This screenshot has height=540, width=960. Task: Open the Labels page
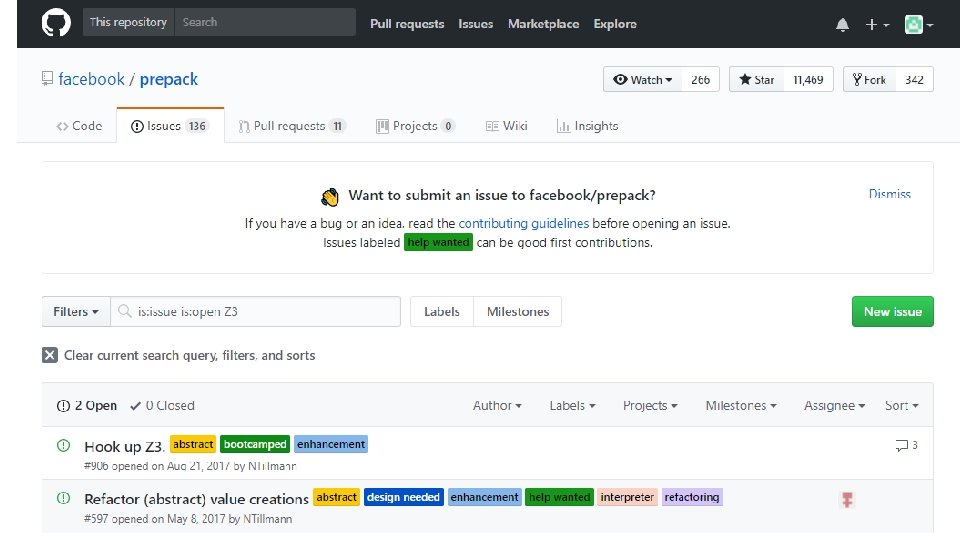[442, 312]
